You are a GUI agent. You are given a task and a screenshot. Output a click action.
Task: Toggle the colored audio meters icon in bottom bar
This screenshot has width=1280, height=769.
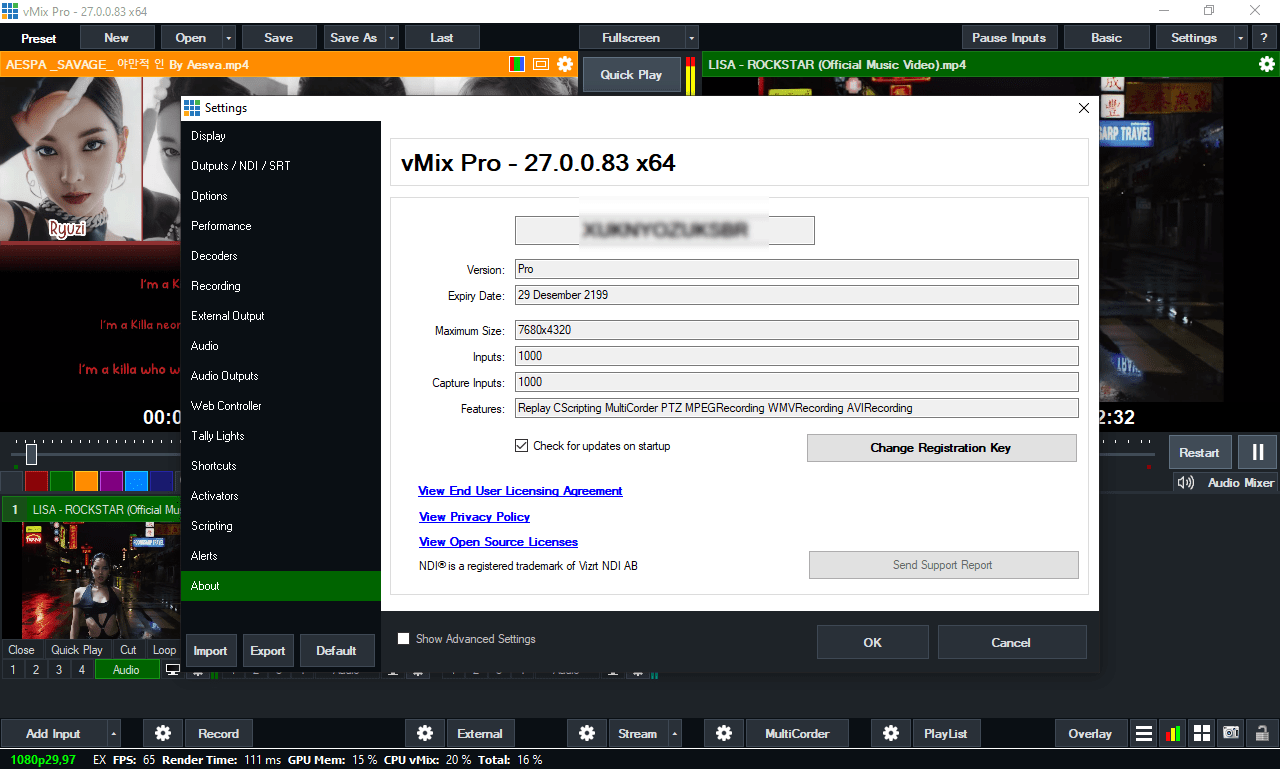click(1172, 733)
